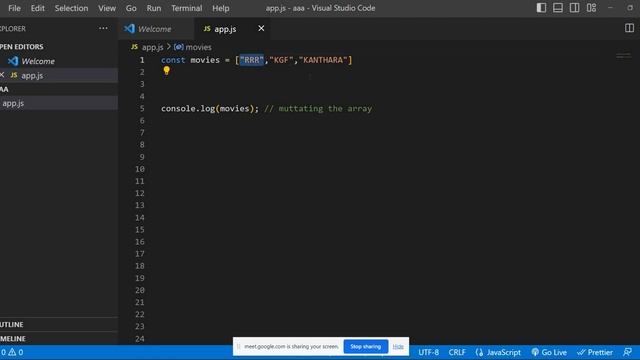Click the "KANTHARA" string in code
The width and height of the screenshot is (640, 360).
(323, 60)
